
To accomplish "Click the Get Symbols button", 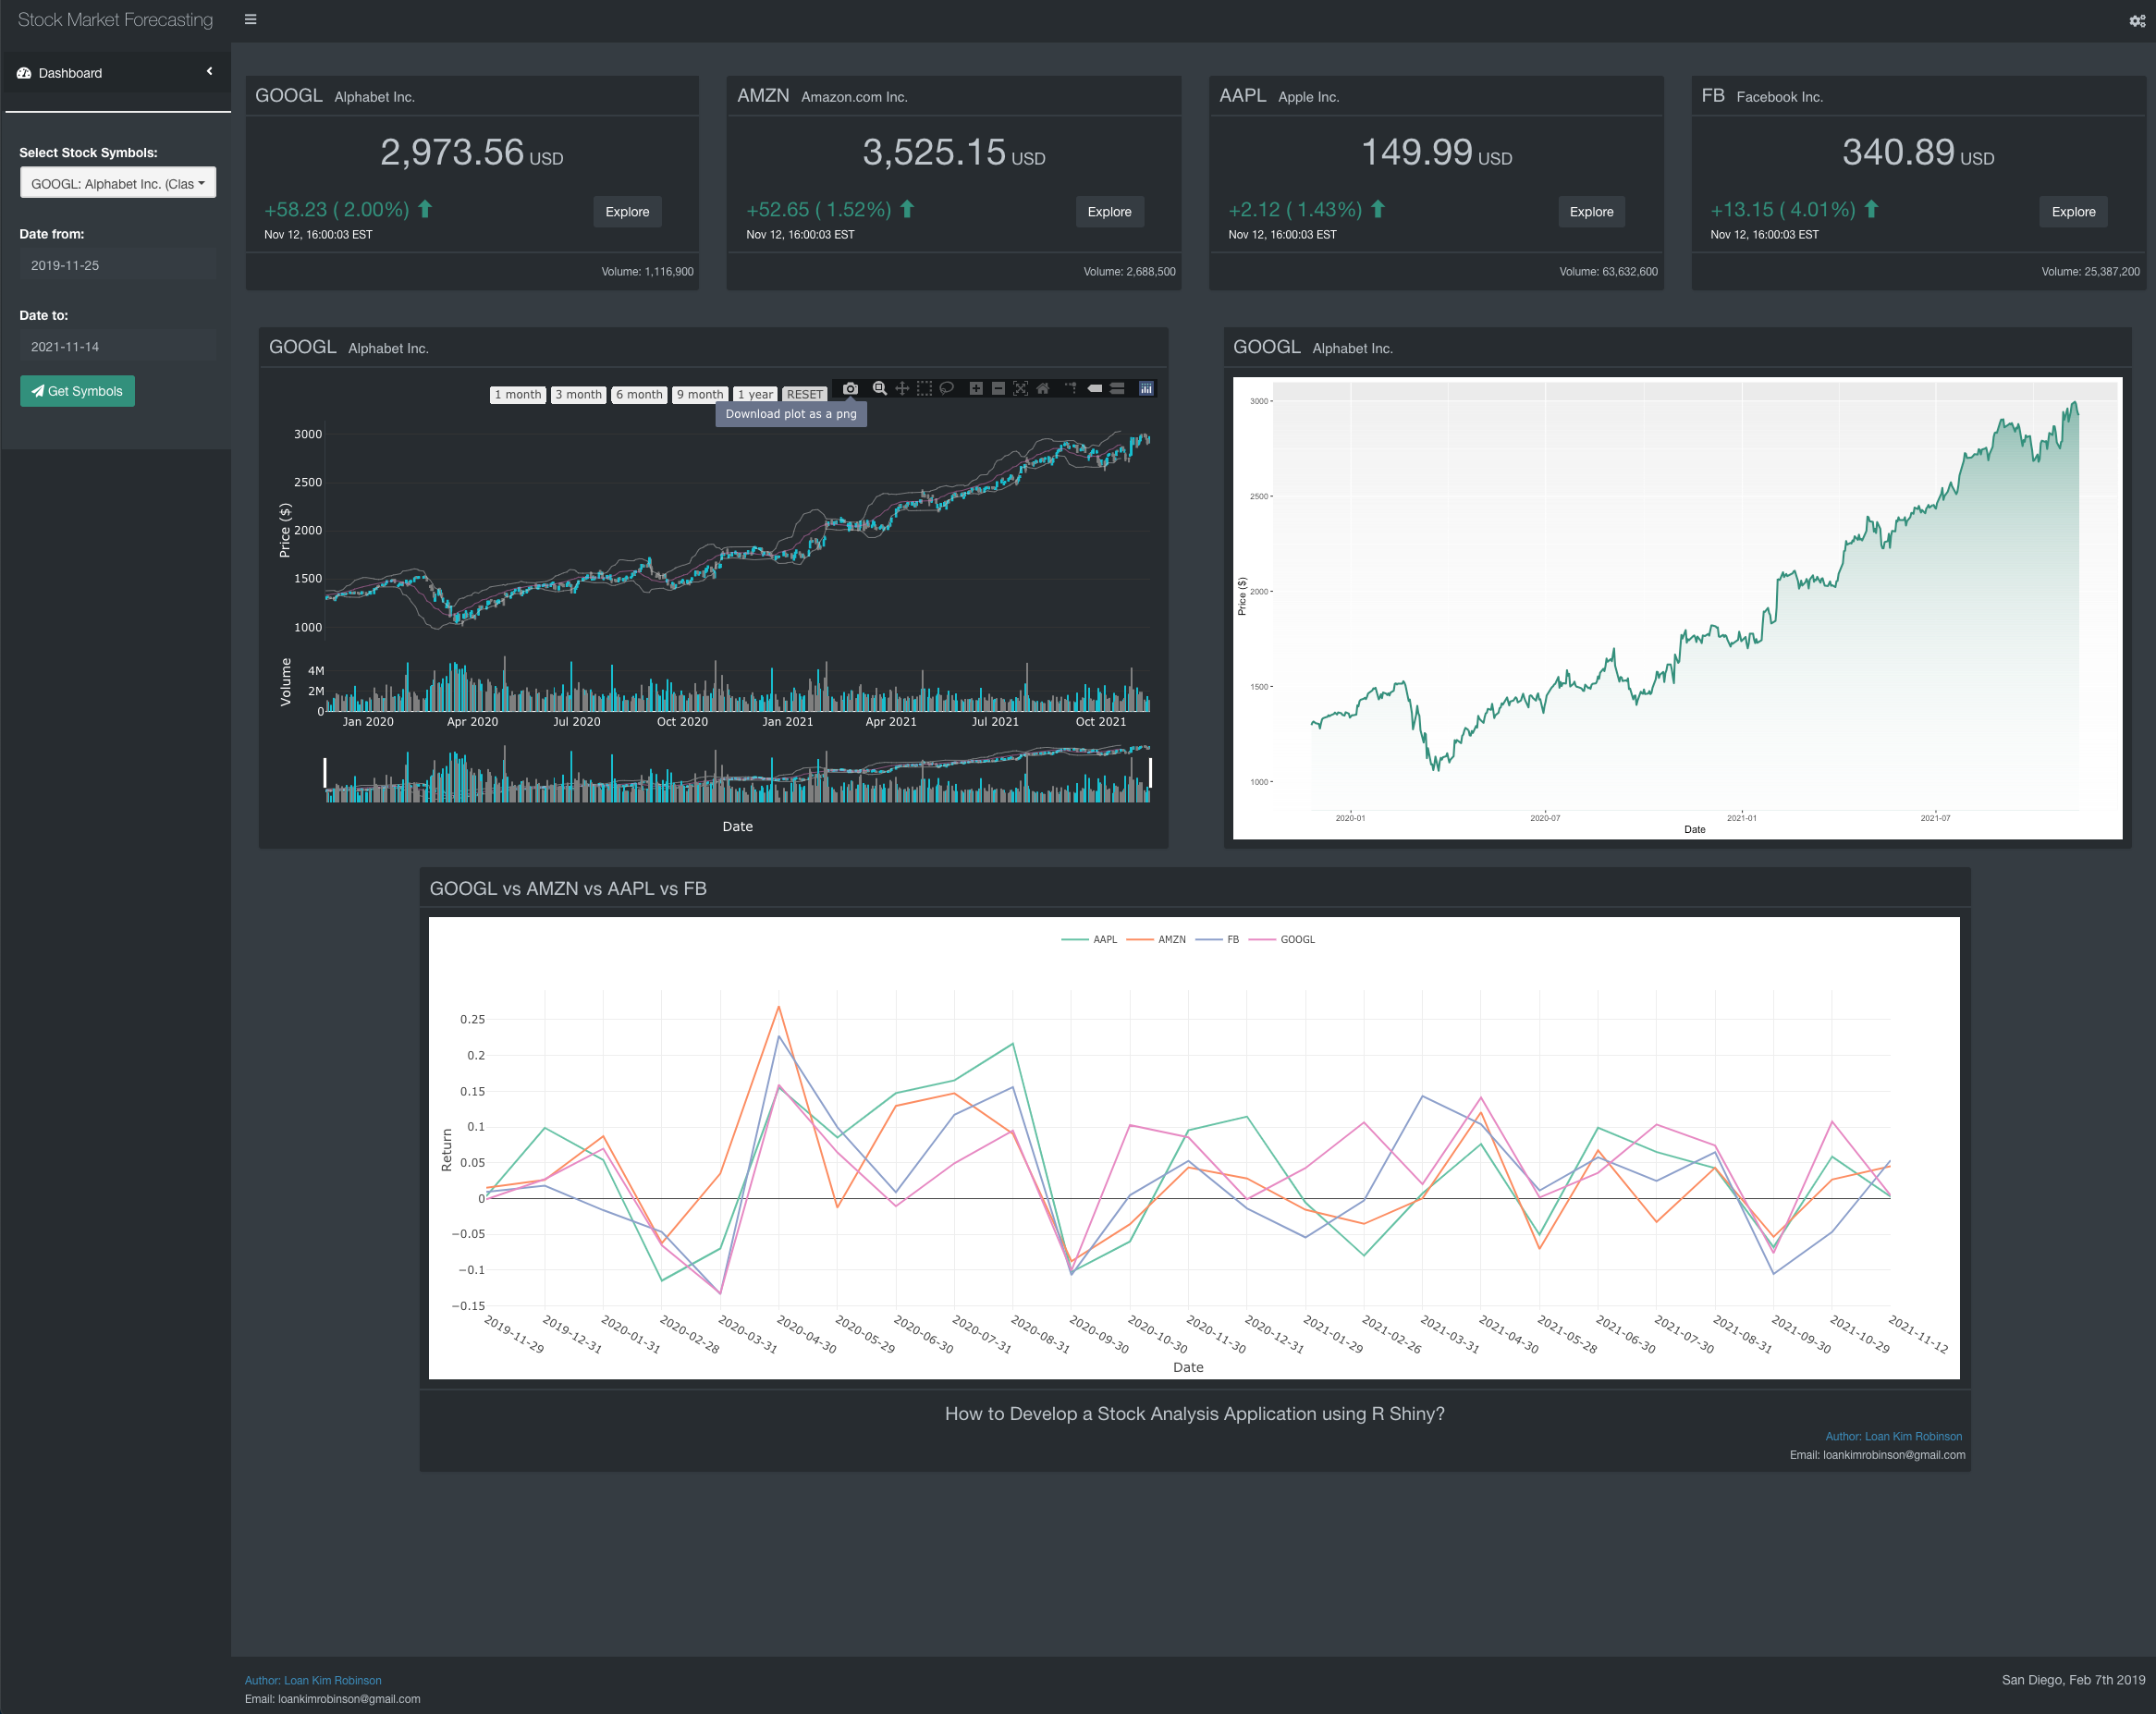I will pyautogui.click(x=77, y=391).
